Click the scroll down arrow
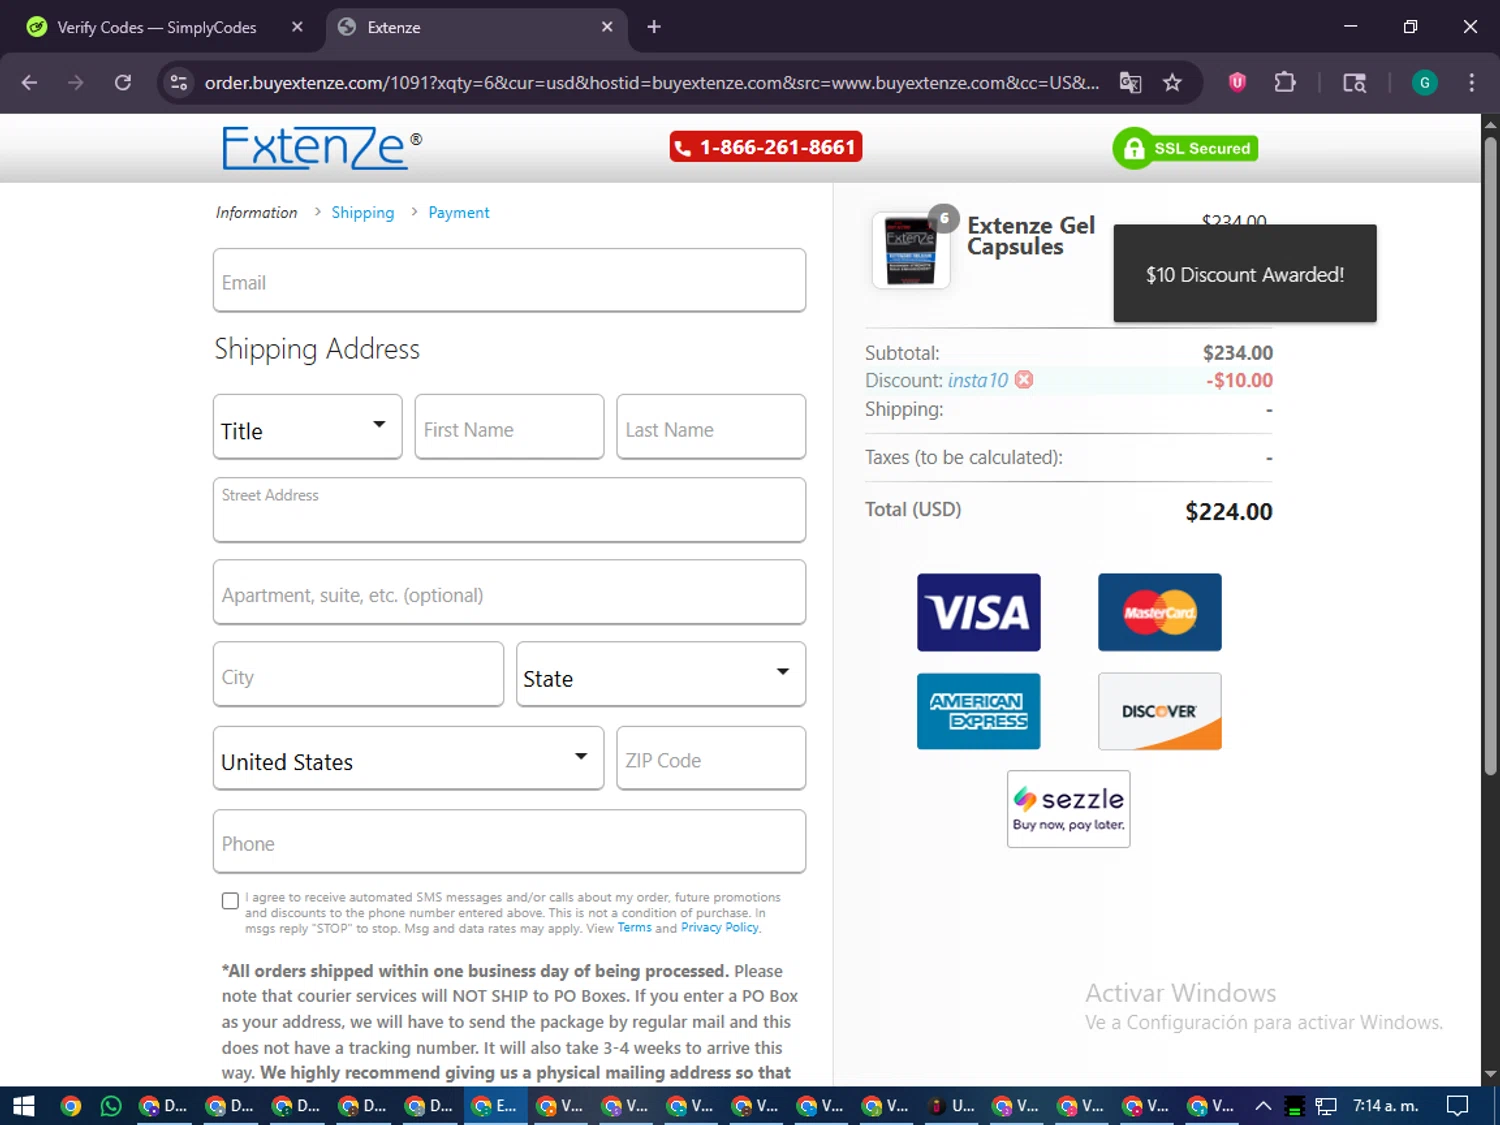Image resolution: width=1500 pixels, height=1125 pixels. tap(1490, 1074)
